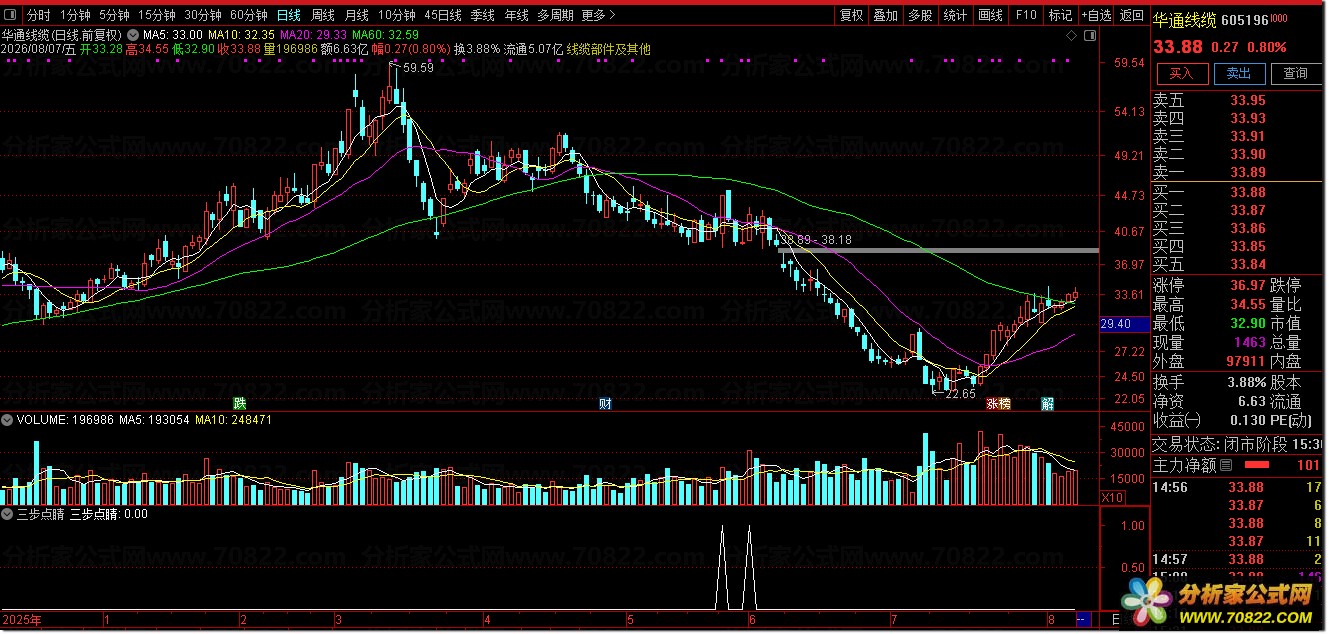Screen dimensions: 1329x634
Task: Click the 财 financial marker below chart
Action: point(604,404)
